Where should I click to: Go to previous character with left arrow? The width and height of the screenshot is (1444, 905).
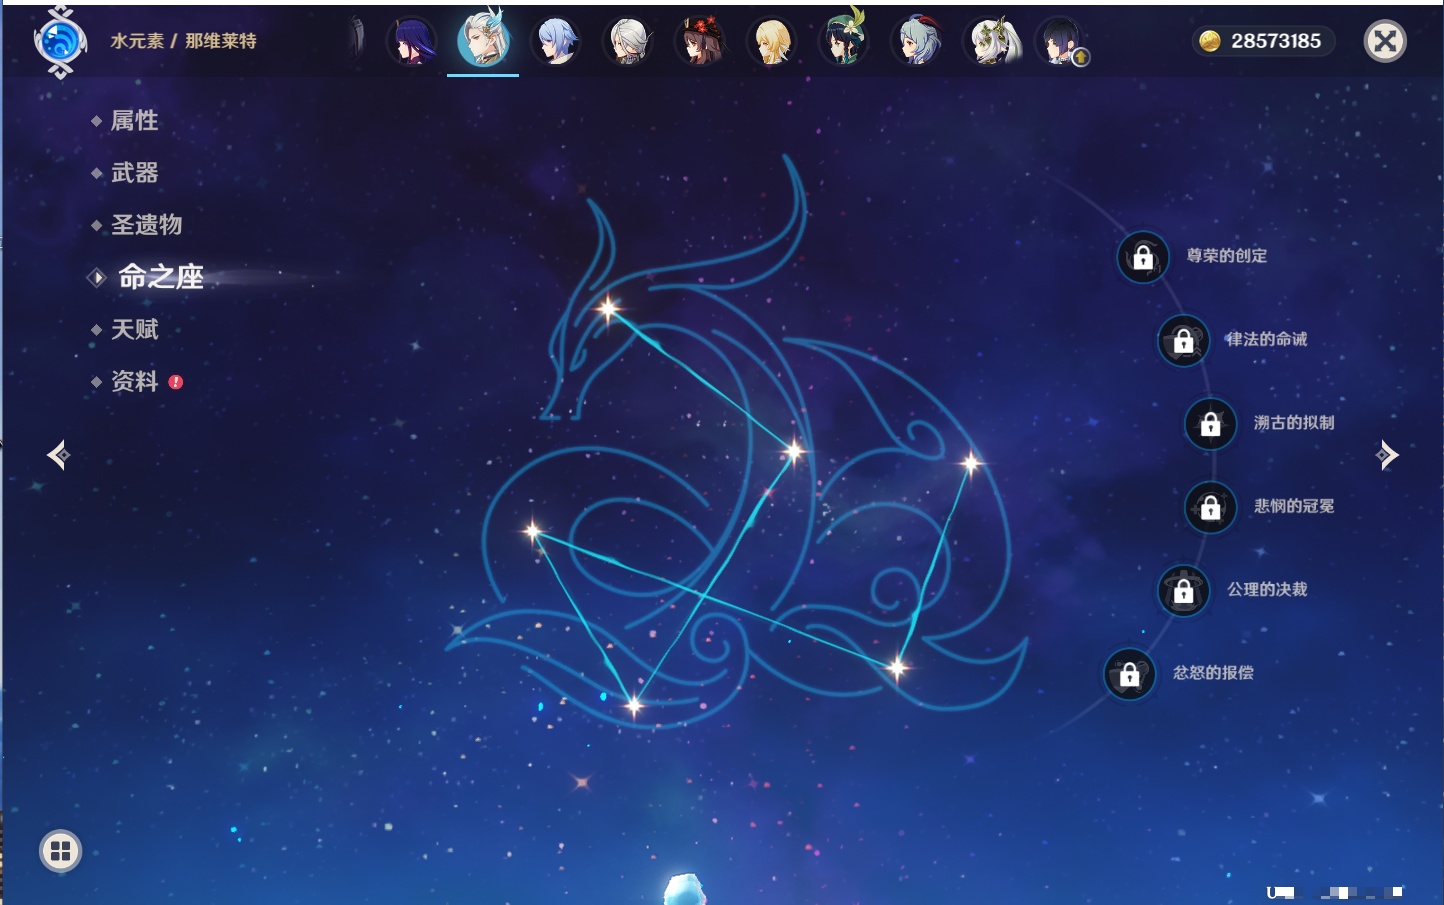point(58,455)
